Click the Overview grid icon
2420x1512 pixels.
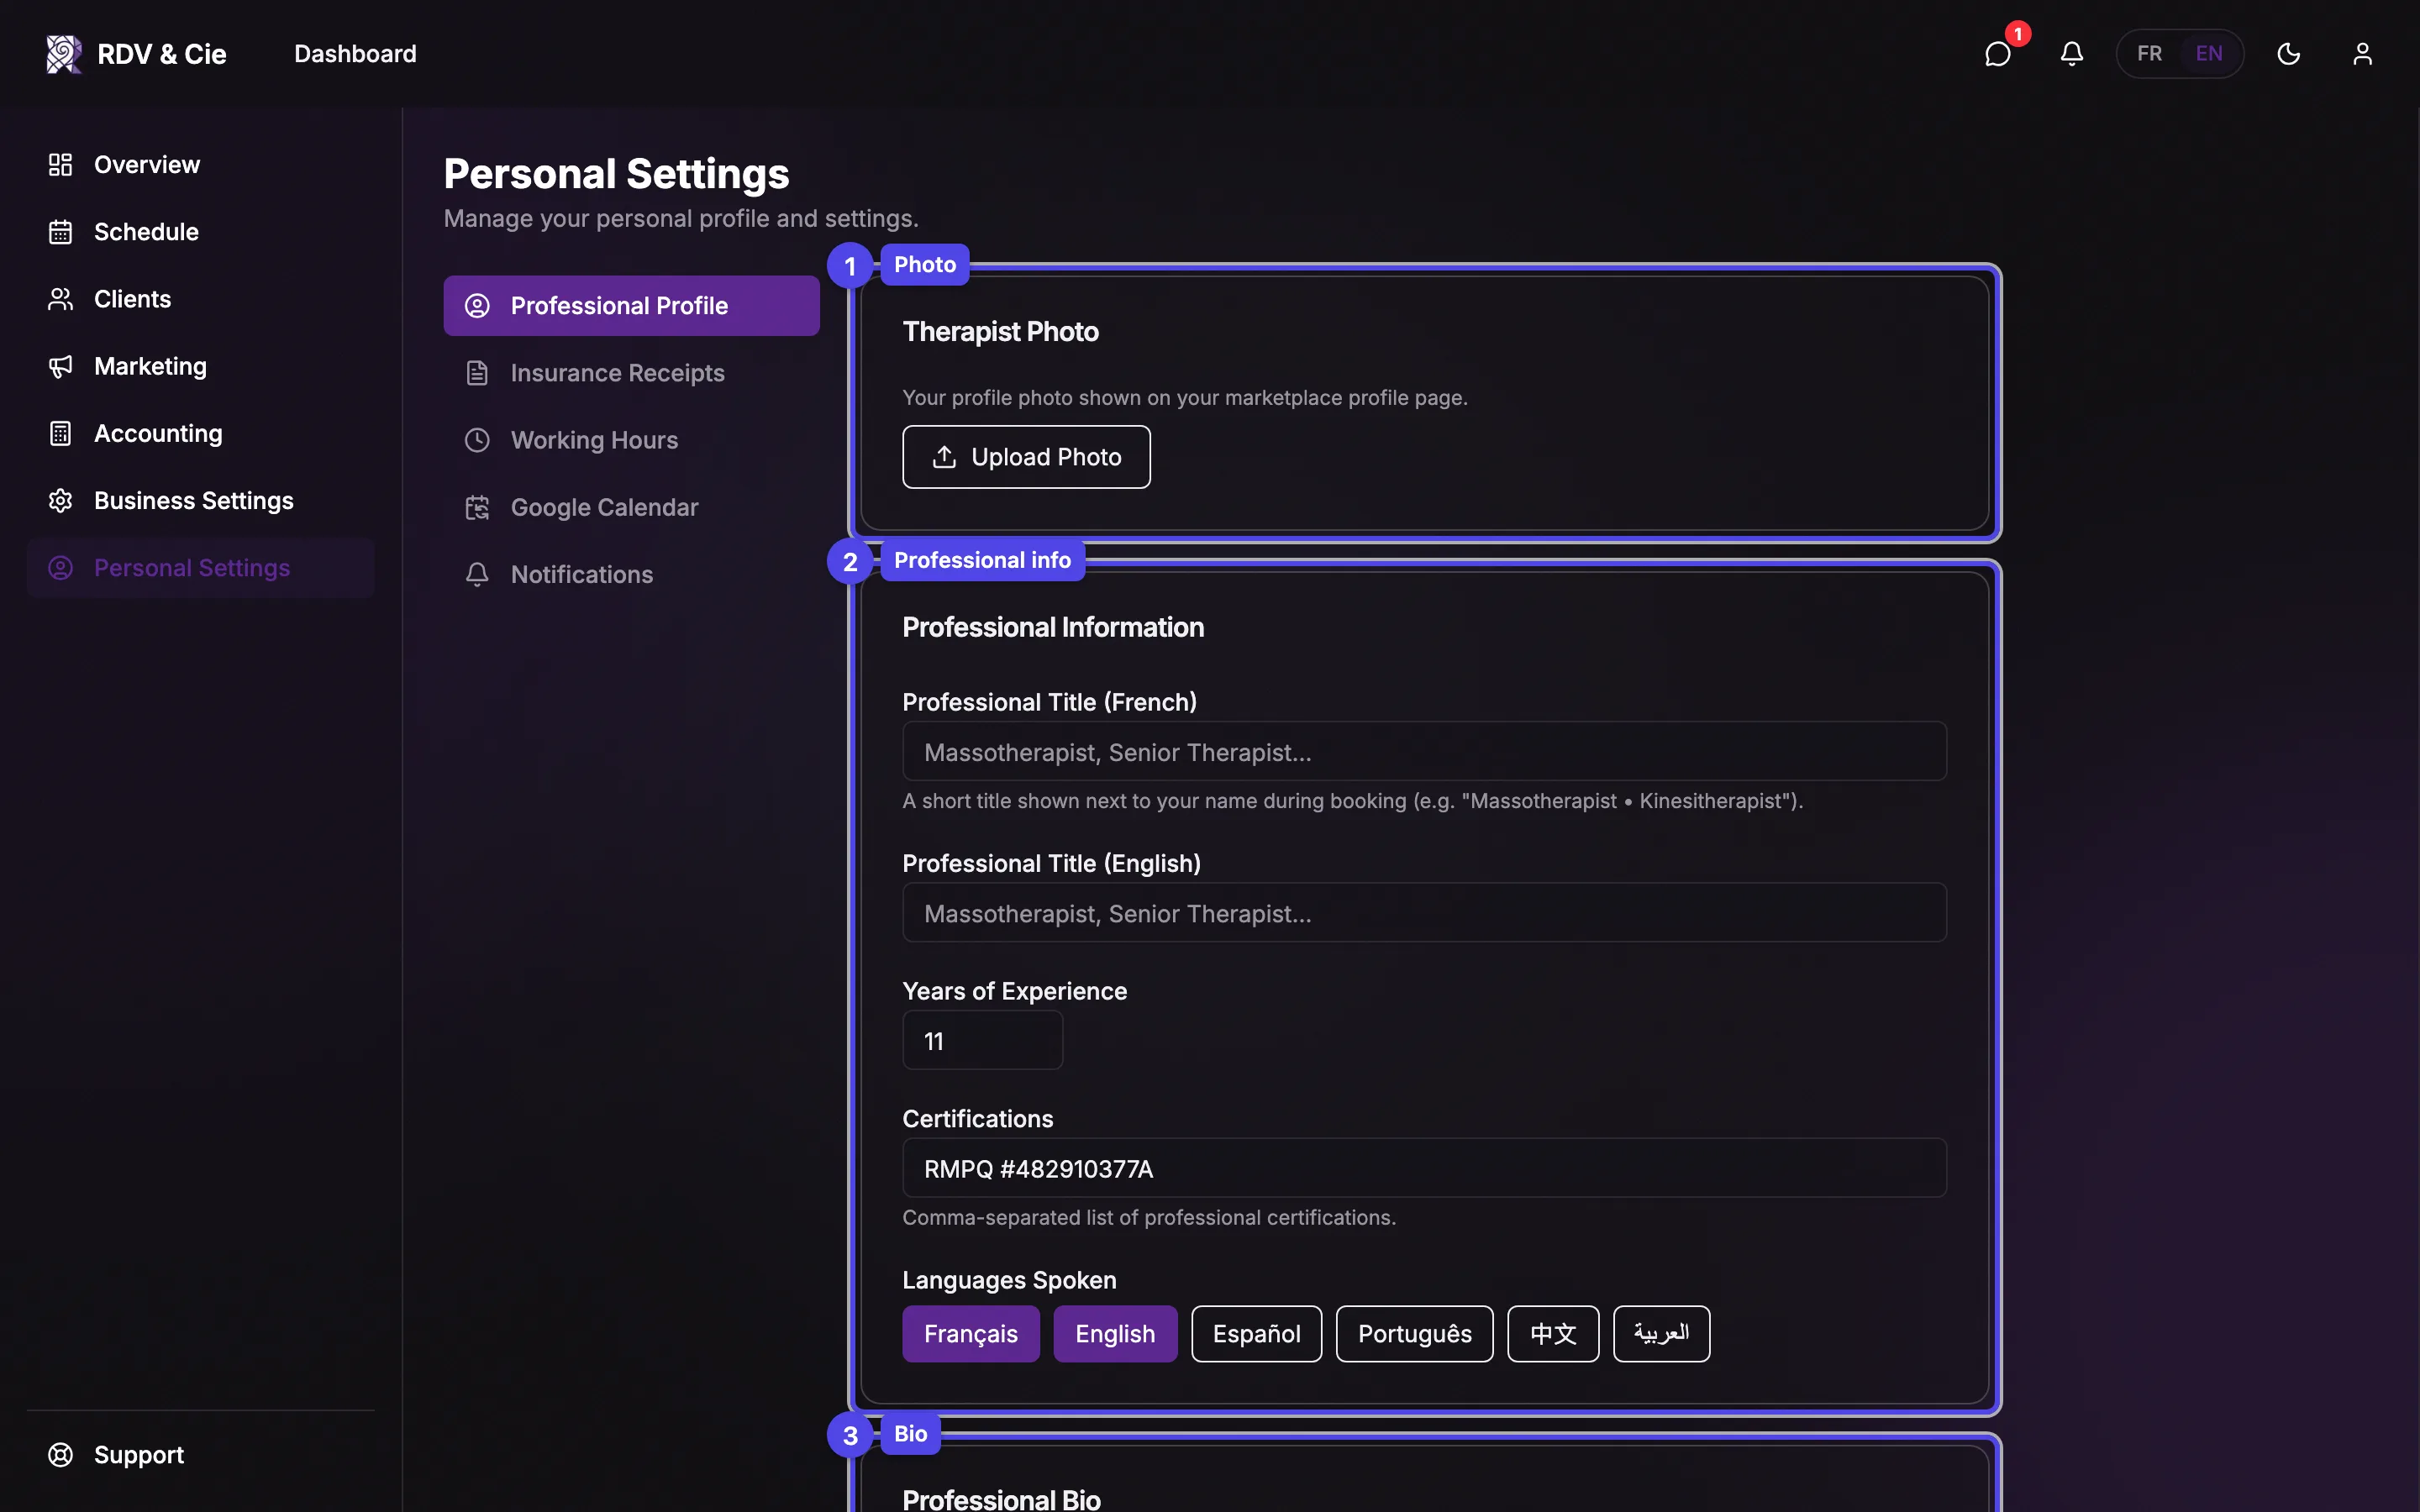(x=60, y=165)
